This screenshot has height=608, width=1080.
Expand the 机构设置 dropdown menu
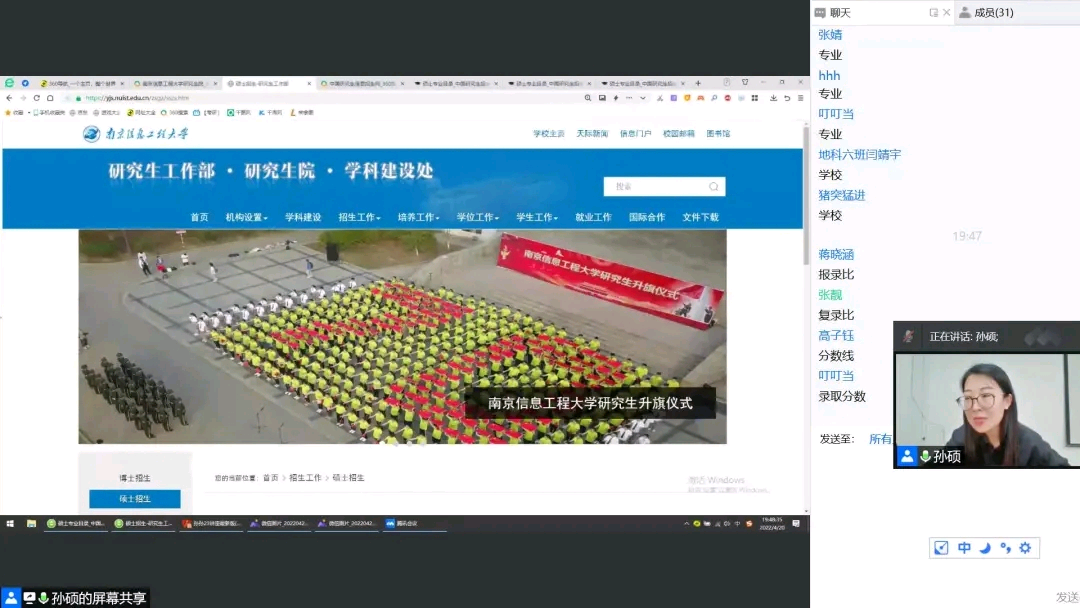pyautogui.click(x=246, y=217)
